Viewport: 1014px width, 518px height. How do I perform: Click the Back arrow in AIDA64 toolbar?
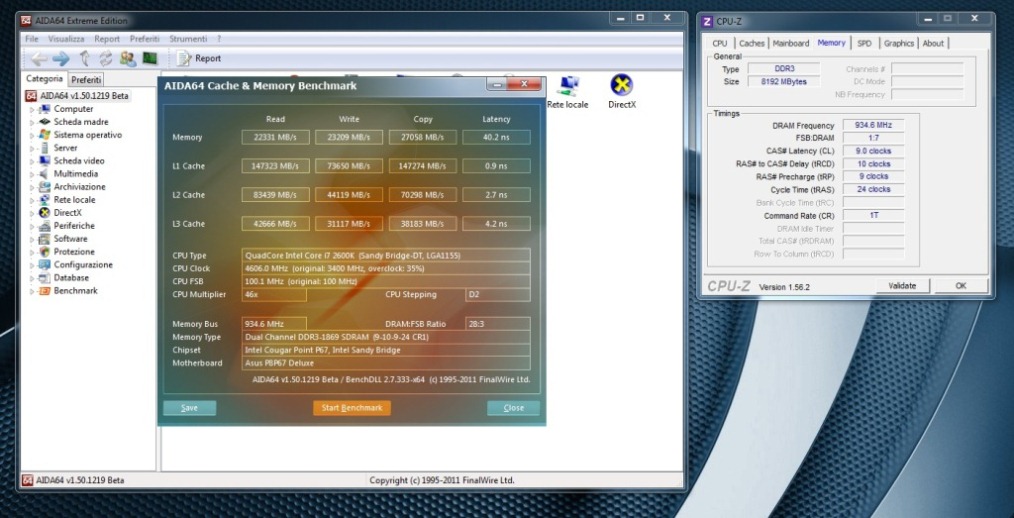(x=39, y=59)
